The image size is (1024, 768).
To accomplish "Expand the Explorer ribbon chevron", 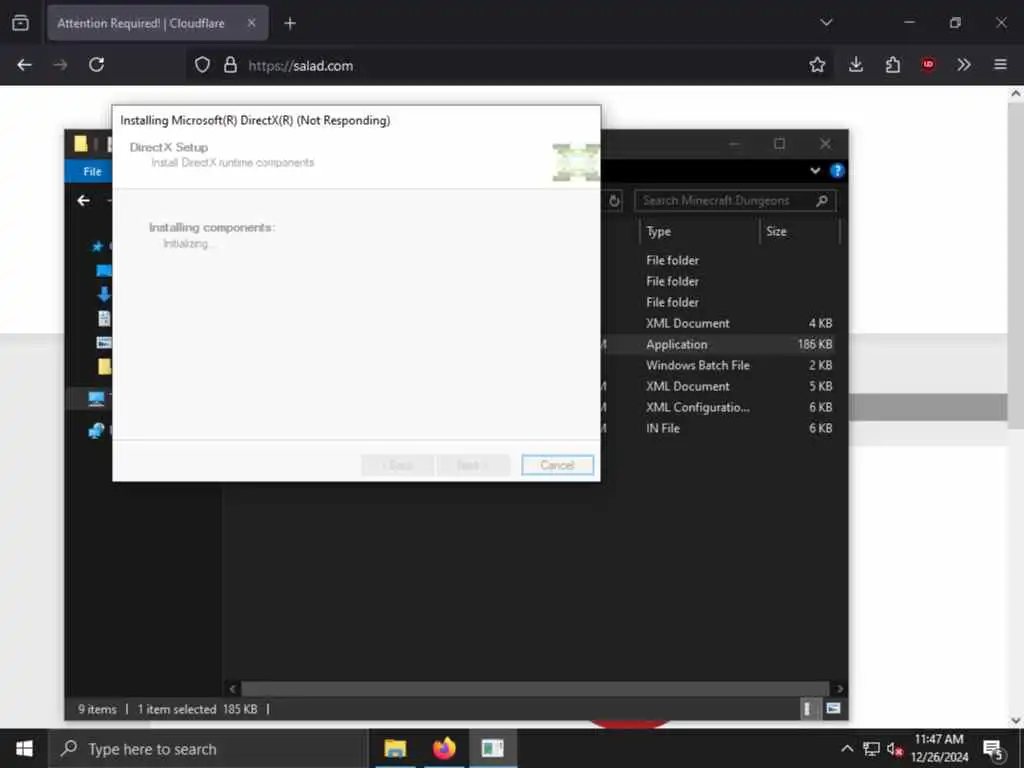I will pos(815,171).
